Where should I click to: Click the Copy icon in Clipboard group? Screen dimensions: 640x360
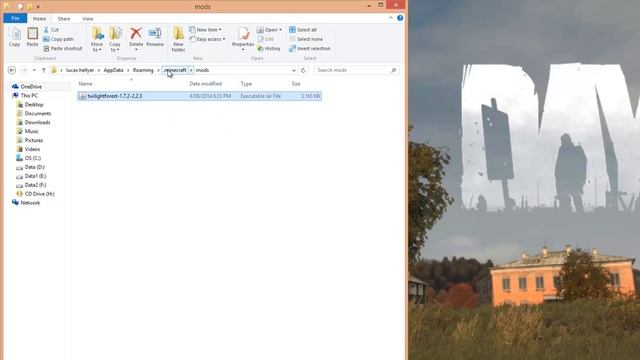(x=15, y=37)
